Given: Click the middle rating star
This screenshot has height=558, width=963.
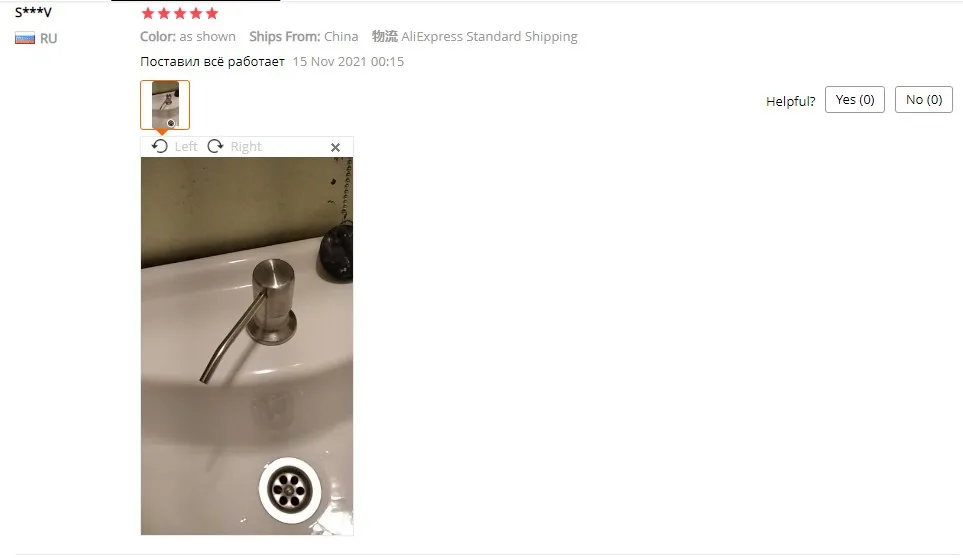Looking at the screenshot, I should pos(180,14).
